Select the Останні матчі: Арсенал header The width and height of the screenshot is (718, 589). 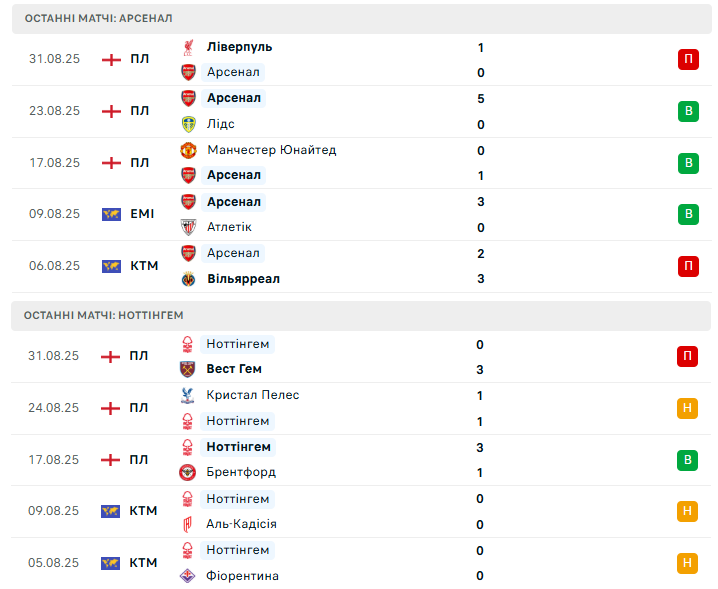pos(99,19)
